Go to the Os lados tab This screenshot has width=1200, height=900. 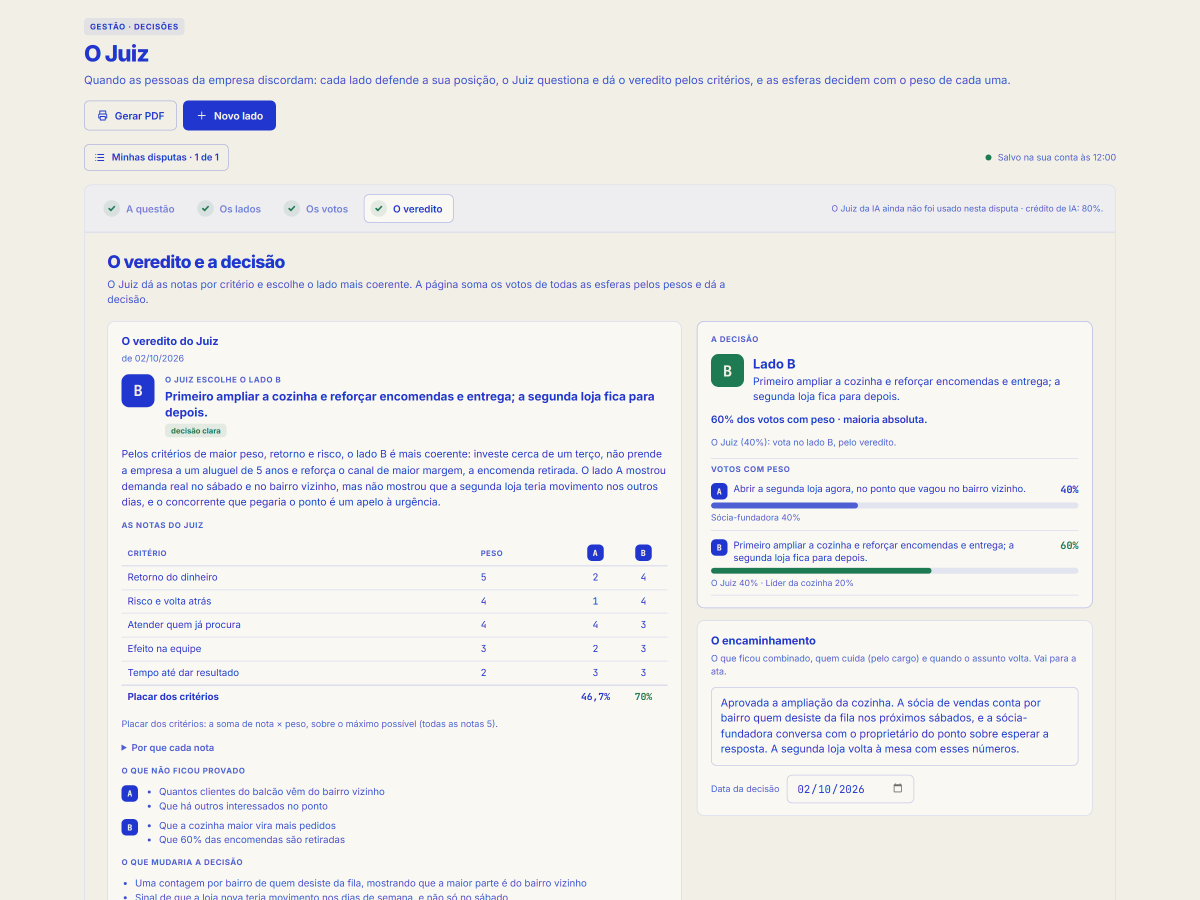coord(229,208)
